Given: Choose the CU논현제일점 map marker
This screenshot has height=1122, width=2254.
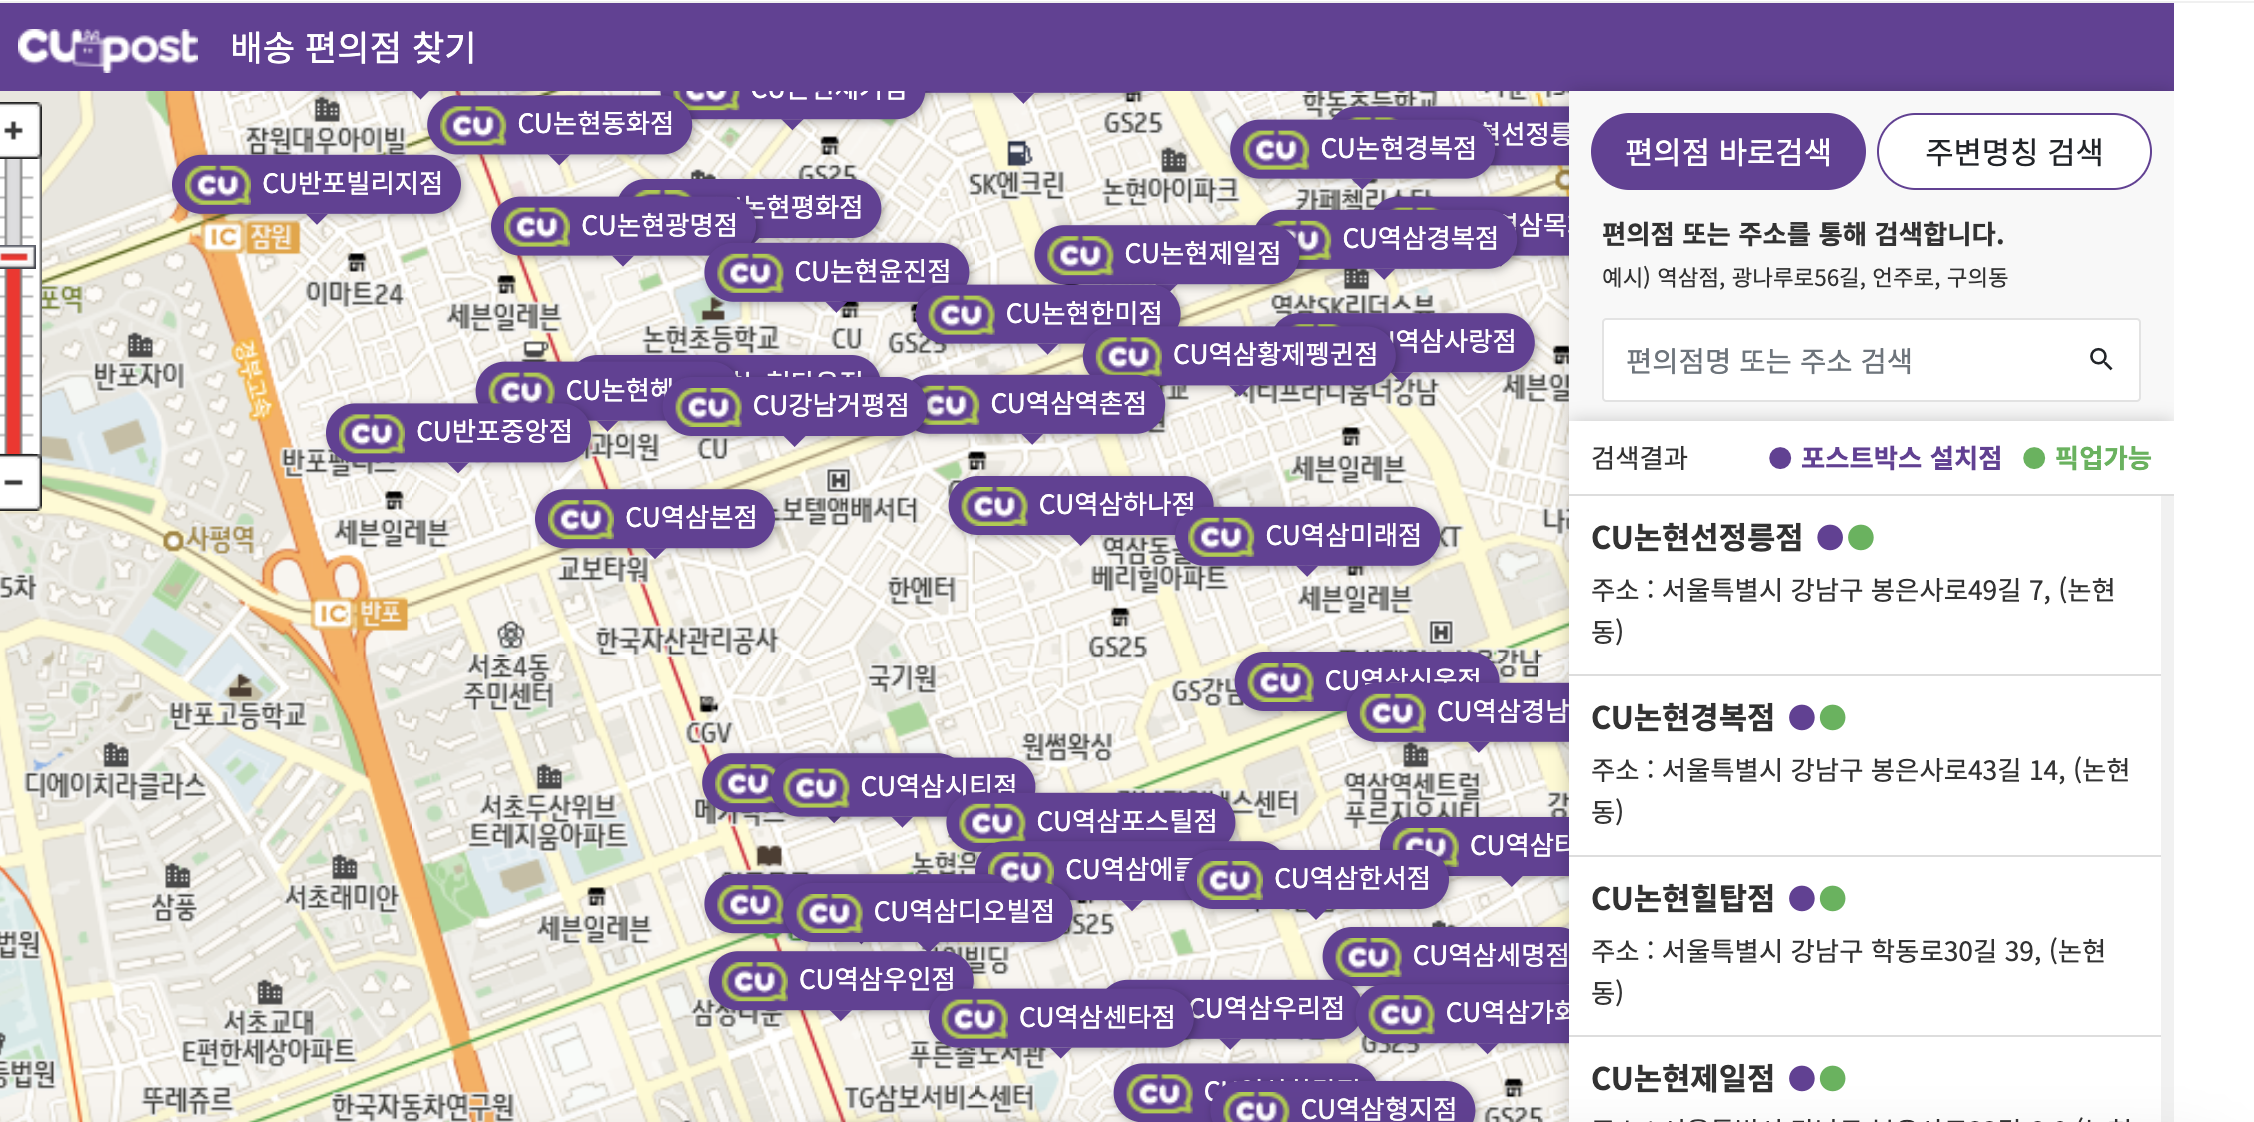Looking at the screenshot, I should coord(1166,254).
